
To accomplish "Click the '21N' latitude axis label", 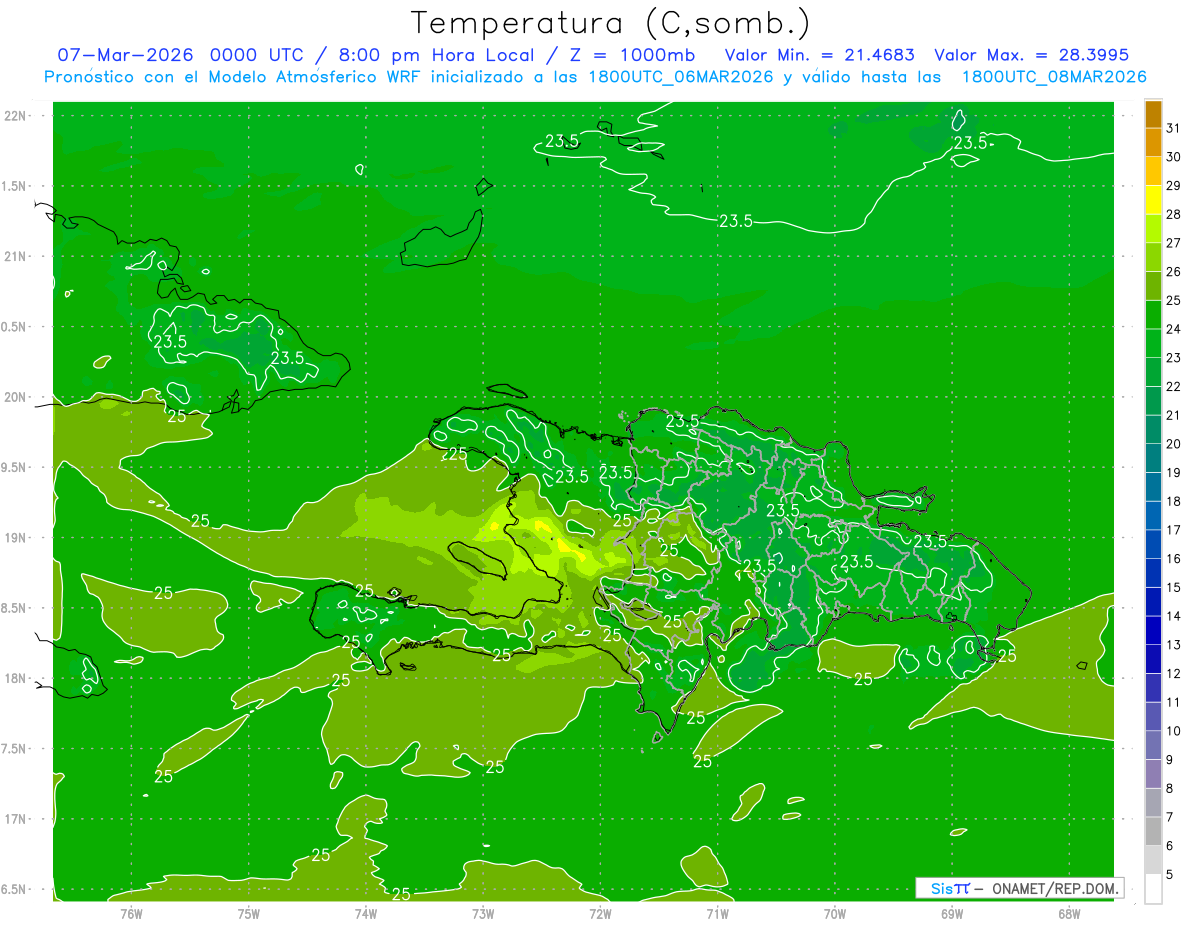I will 16,256.
